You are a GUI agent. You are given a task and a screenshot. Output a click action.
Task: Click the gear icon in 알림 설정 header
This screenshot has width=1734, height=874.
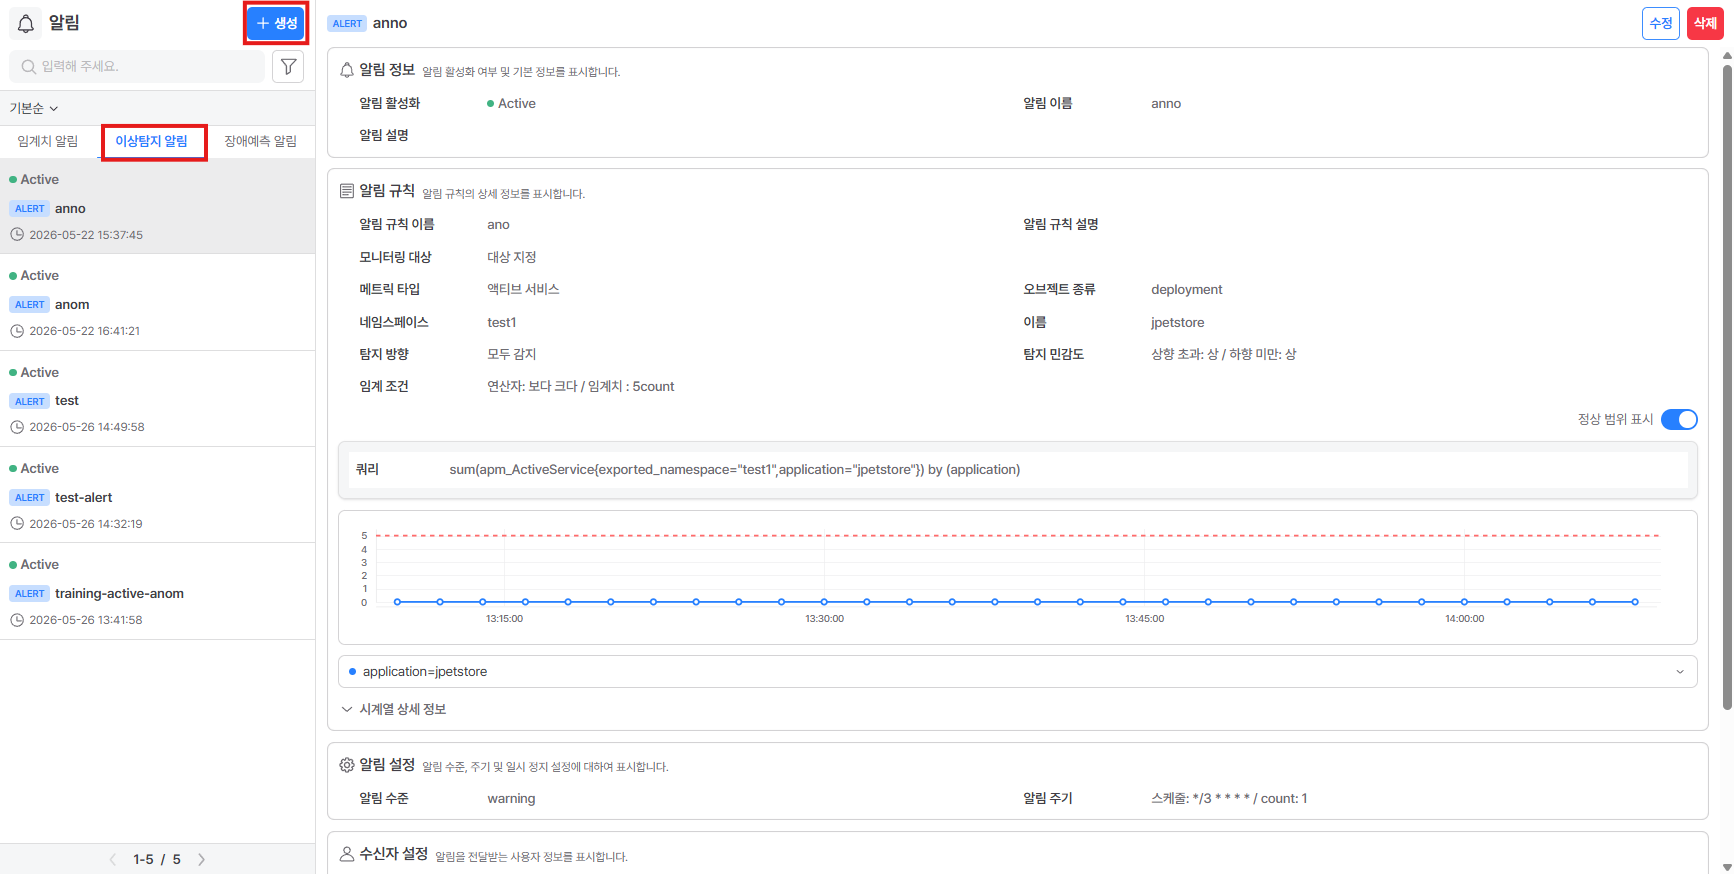(x=347, y=765)
